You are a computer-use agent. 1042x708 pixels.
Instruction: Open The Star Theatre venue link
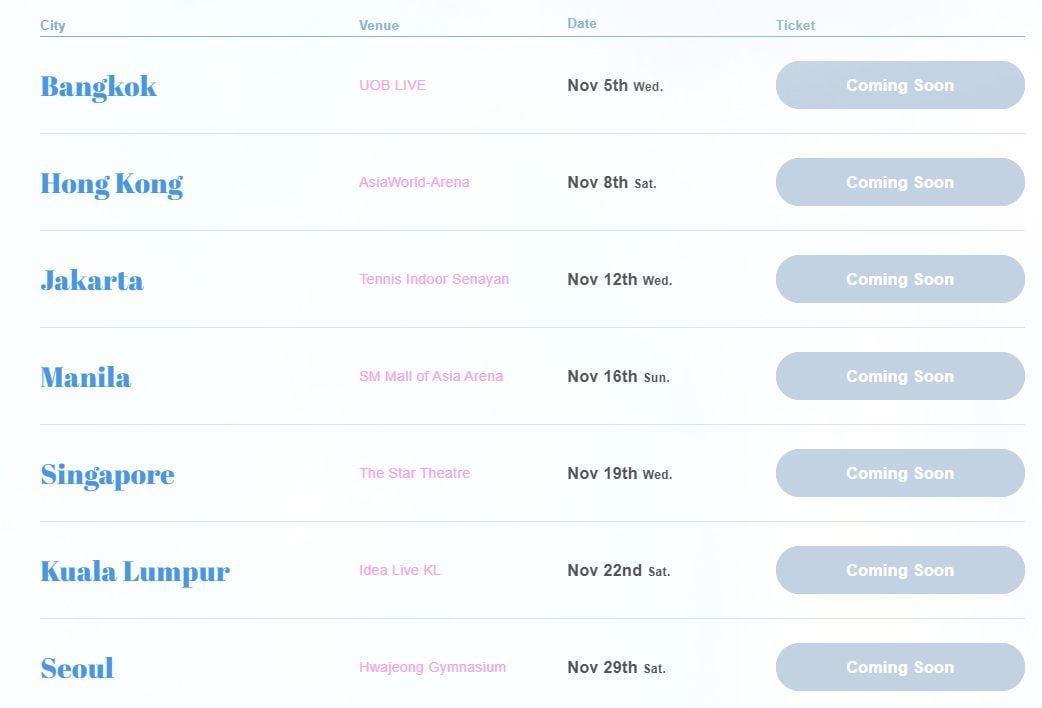(415, 473)
